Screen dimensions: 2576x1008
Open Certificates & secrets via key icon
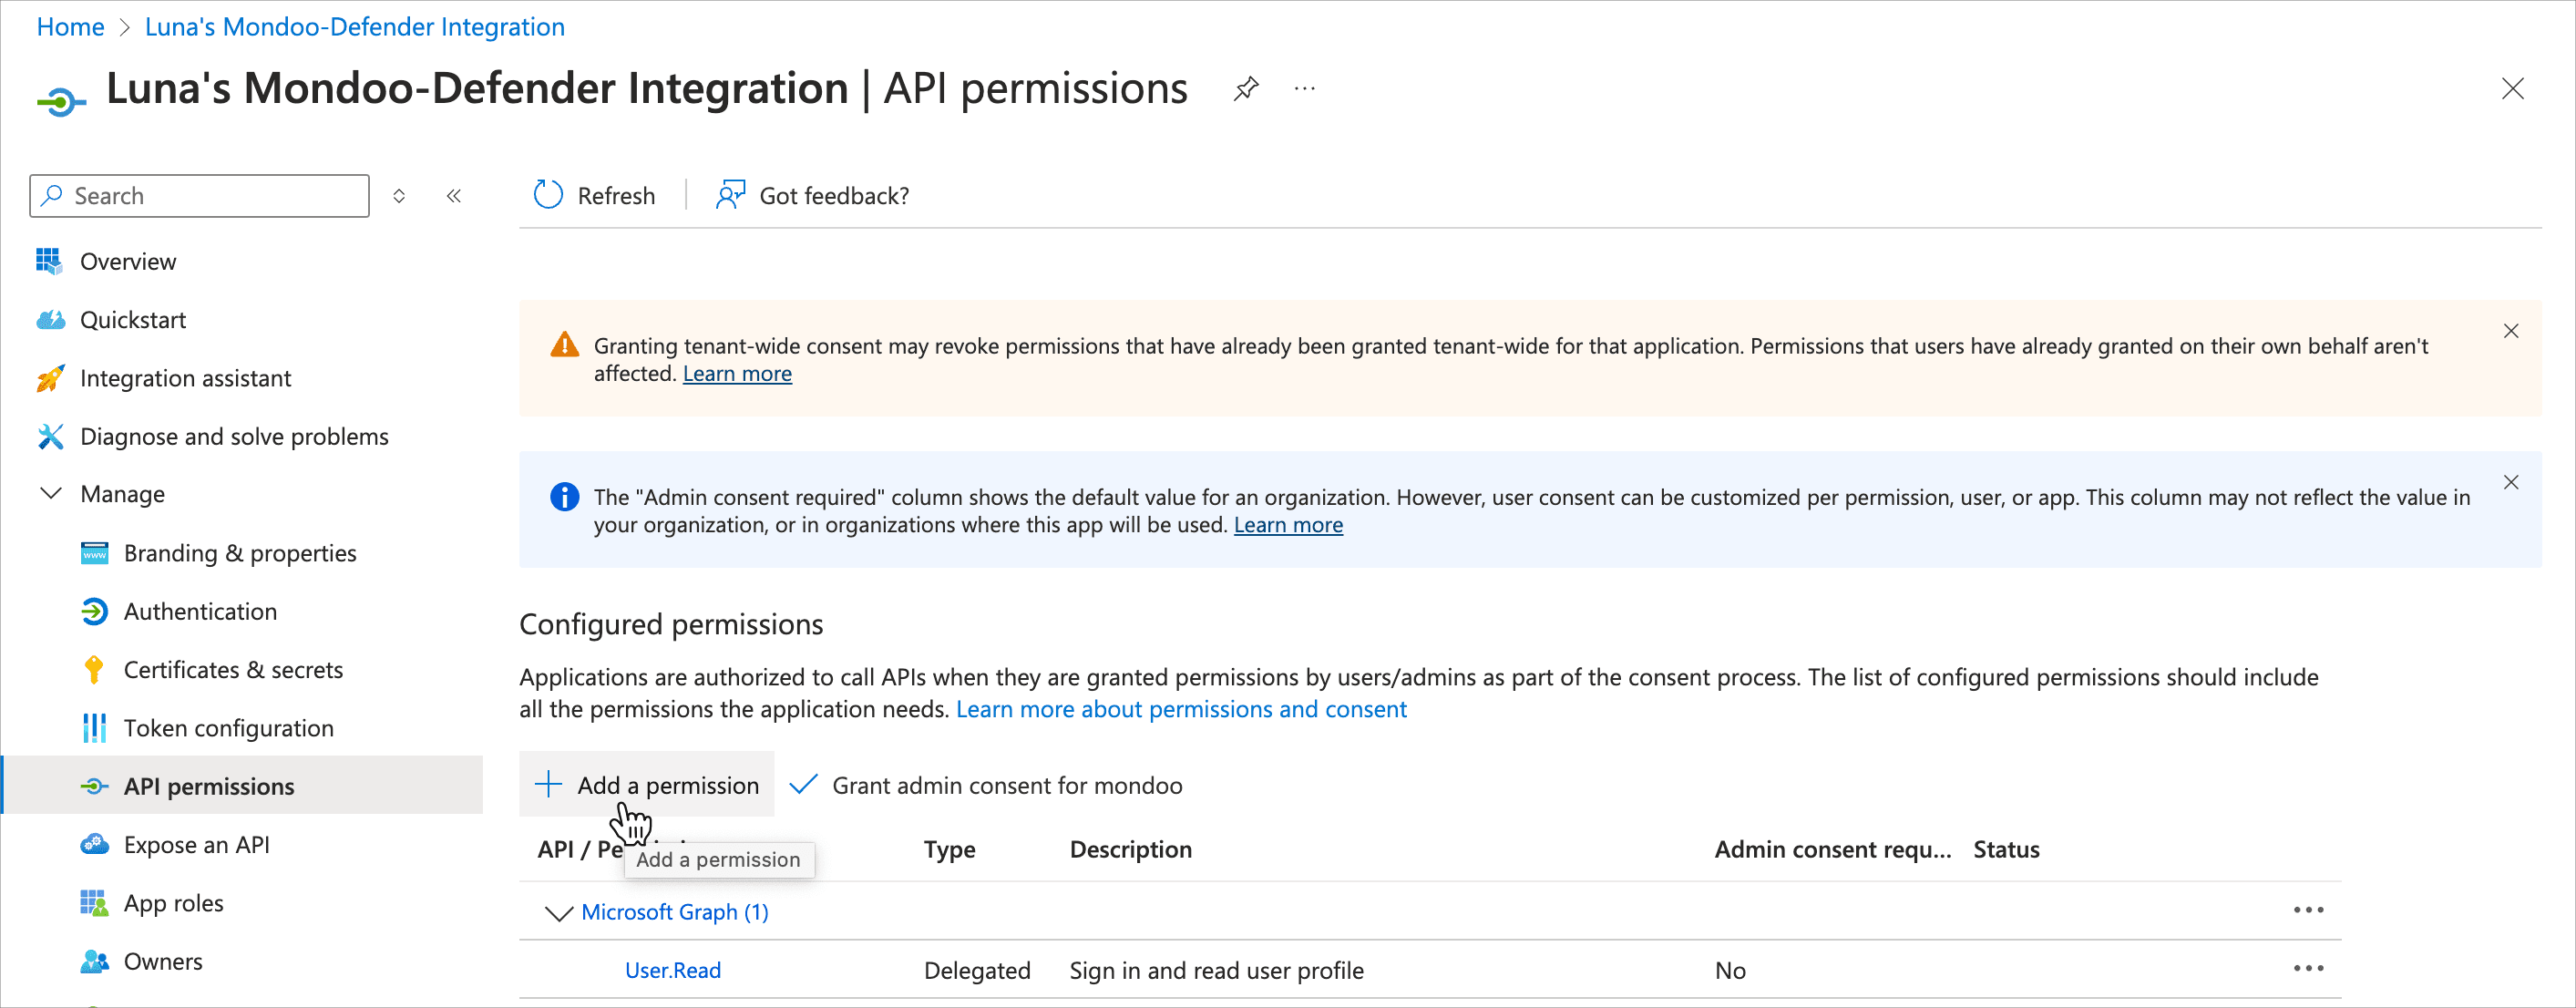[94, 669]
